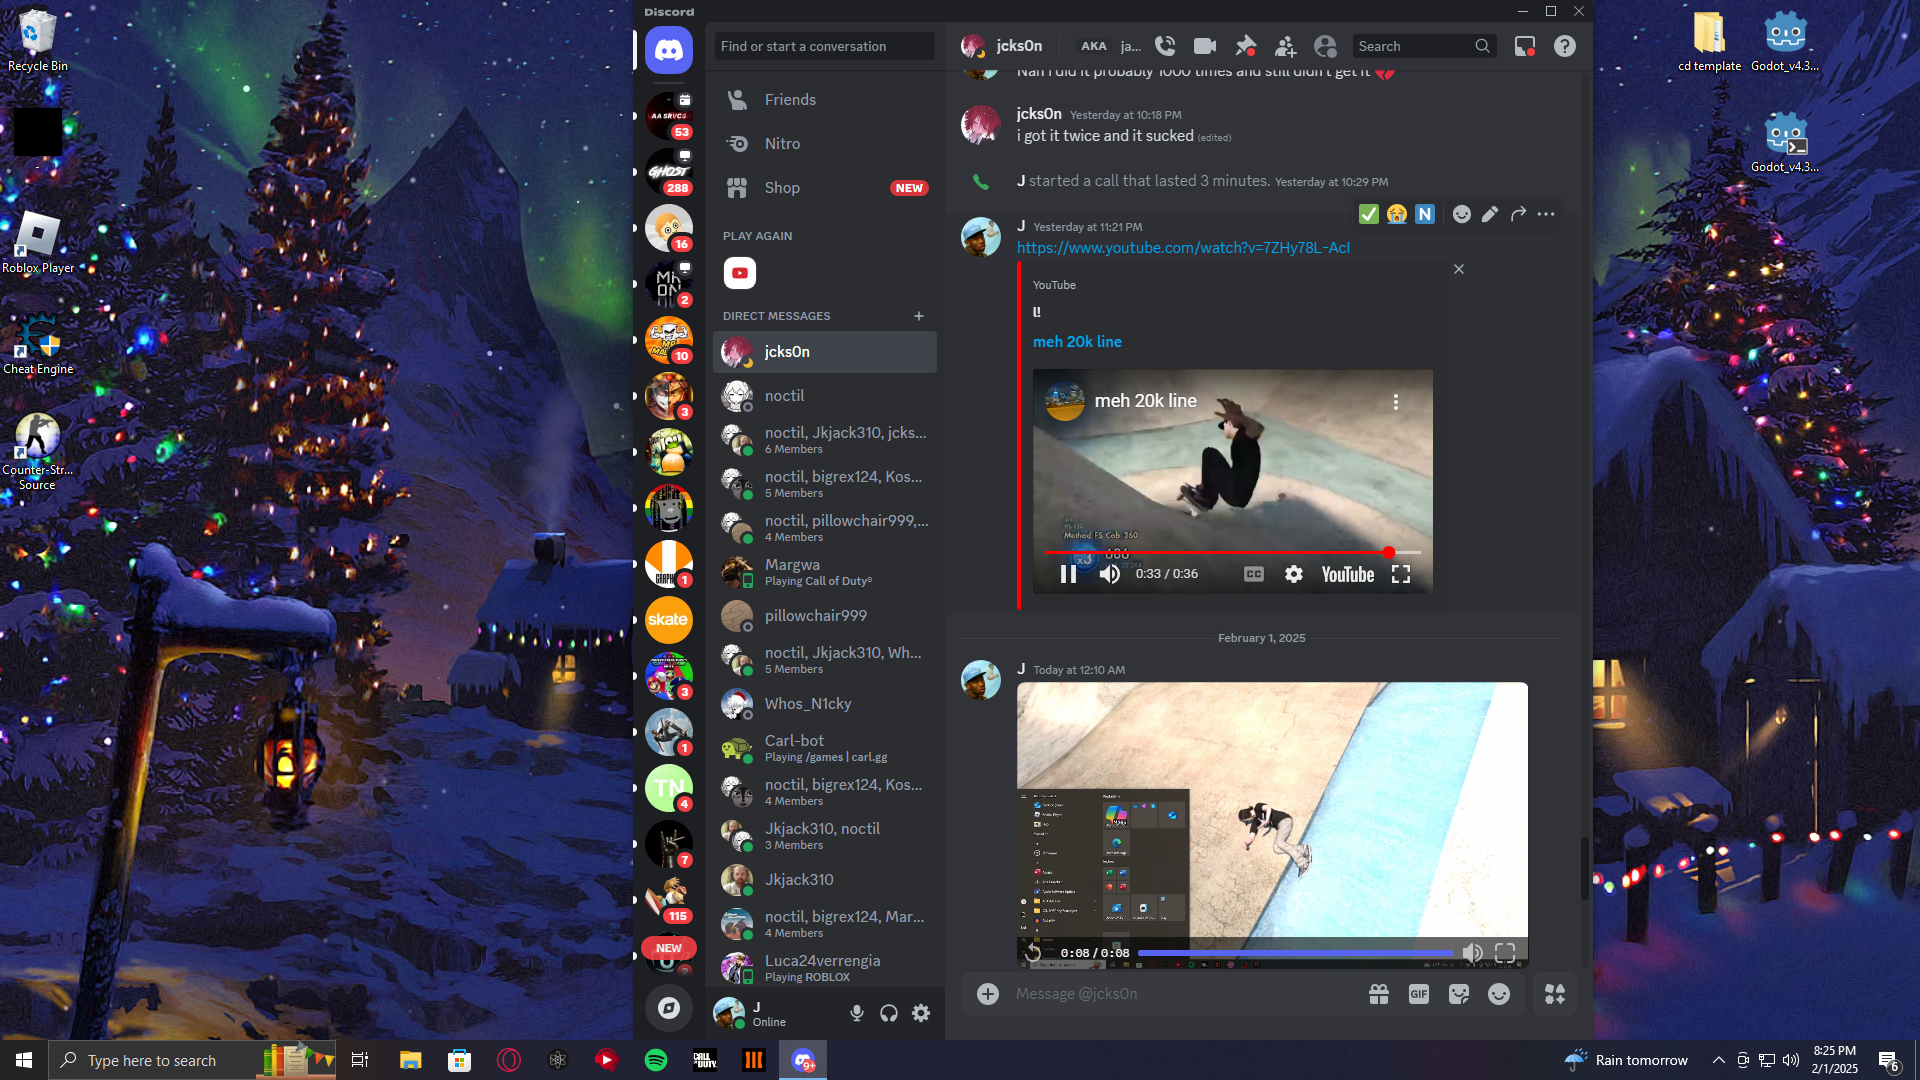1920x1080 pixels.
Task: Go to the Nitro page
Action: click(x=782, y=144)
